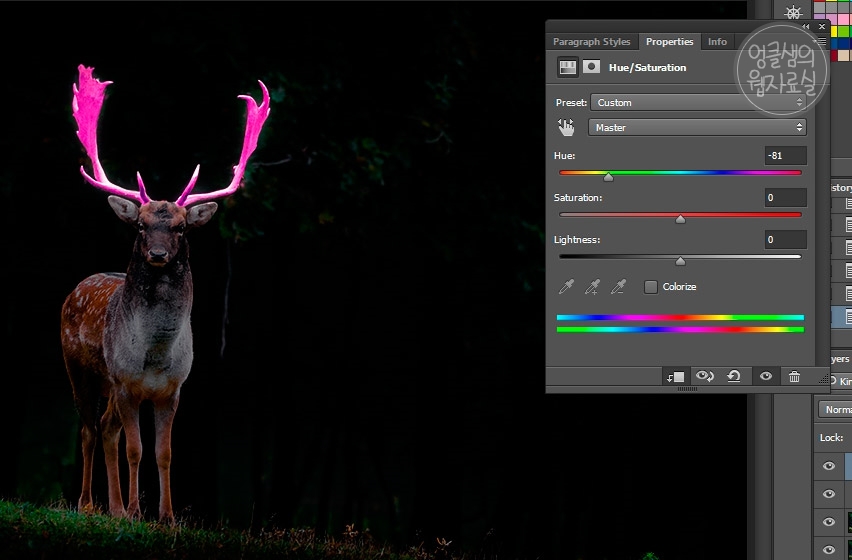Select the Hue/Saturation adjustment icon in Properties
The image size is (852, 560).
coord(567,67)
